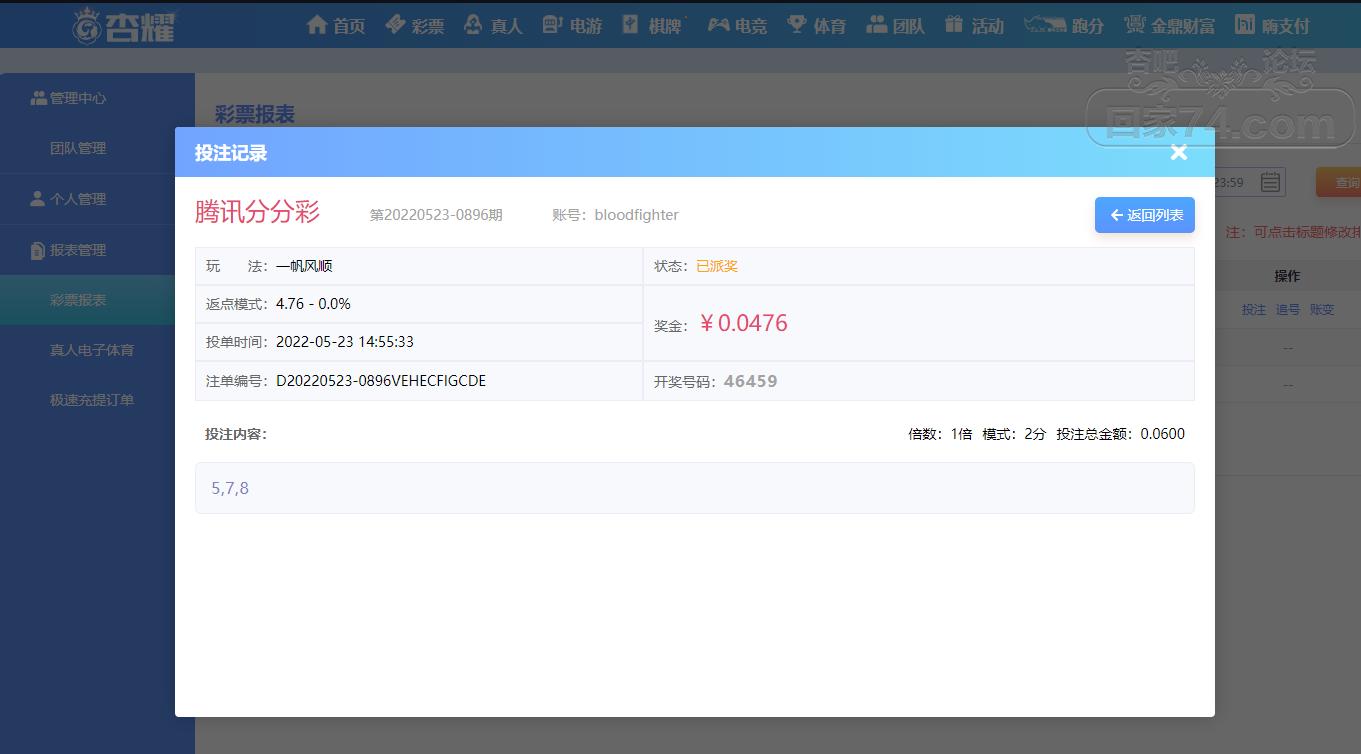Click the order number D20220523-0896VEHECFIGCDE

pos(381,381)
